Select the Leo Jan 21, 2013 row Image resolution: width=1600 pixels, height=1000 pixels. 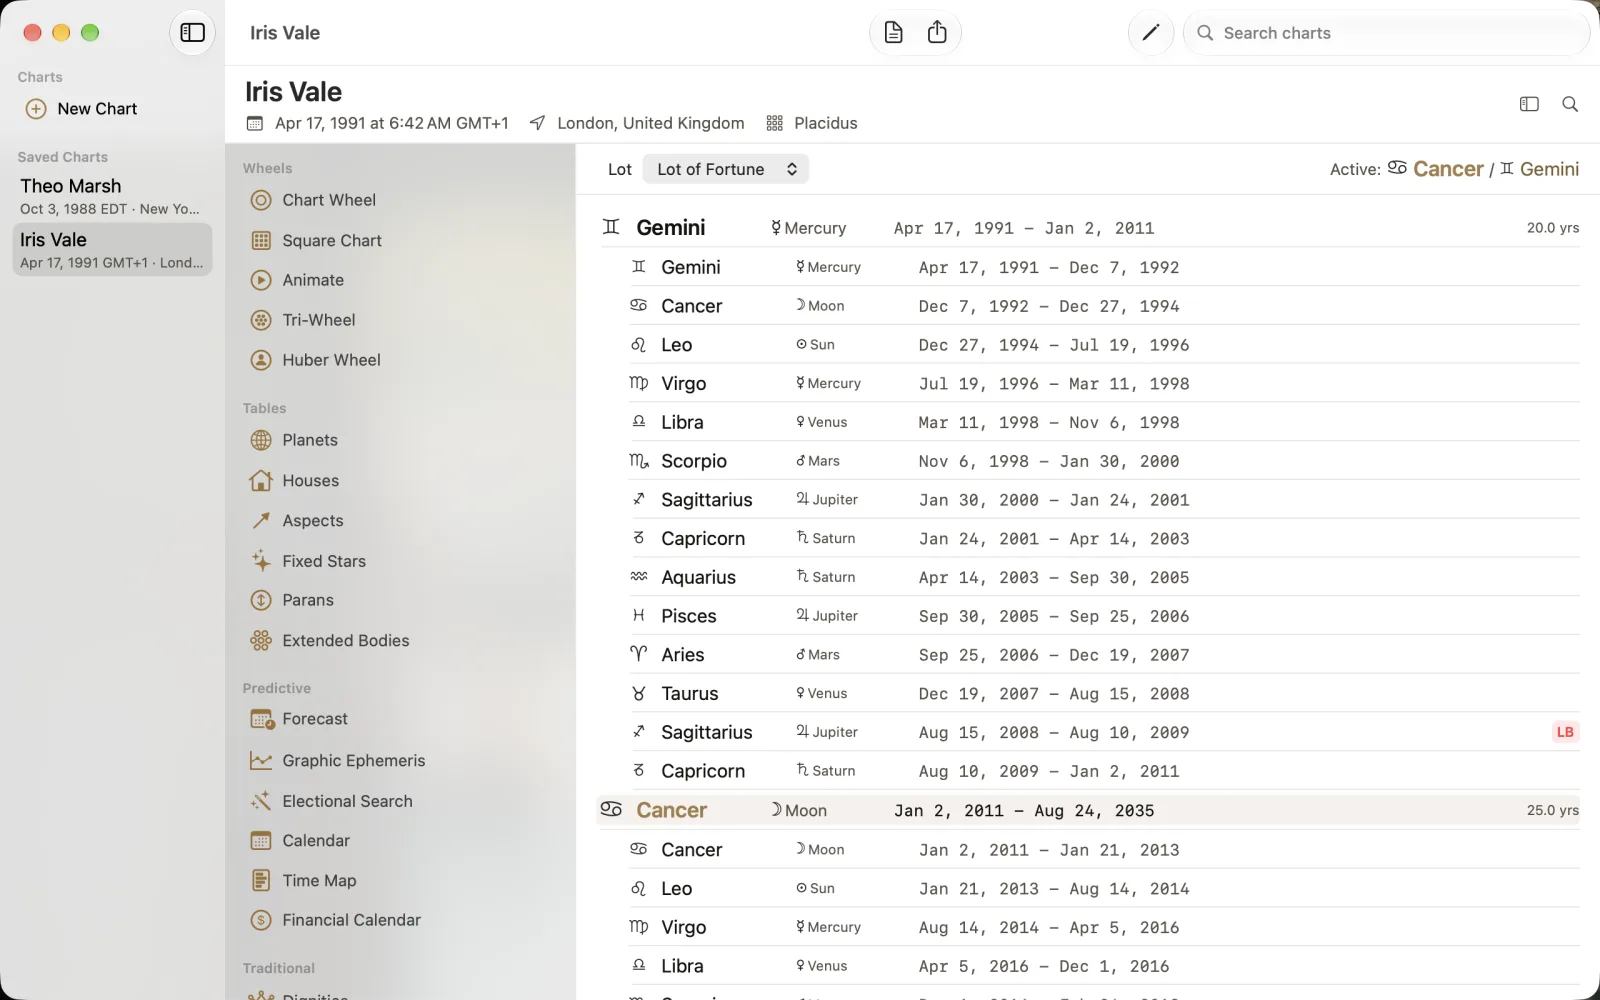(1104, 888)
